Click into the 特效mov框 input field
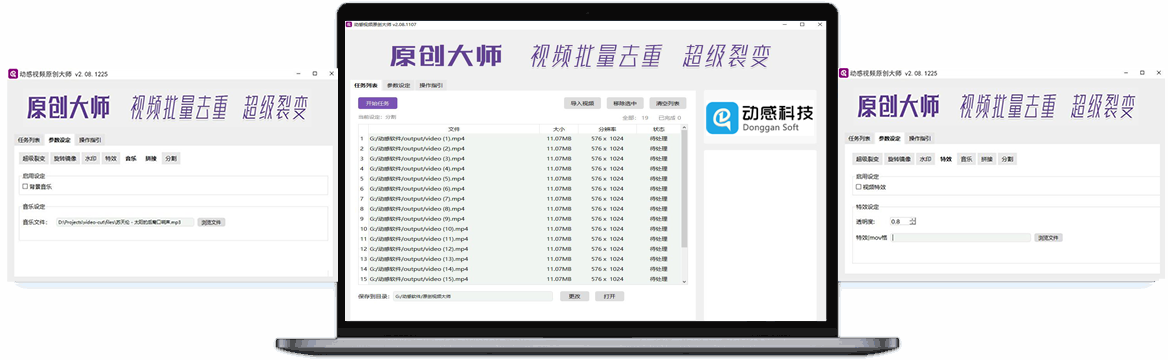 pyautogui.click(x=962, y=238)
